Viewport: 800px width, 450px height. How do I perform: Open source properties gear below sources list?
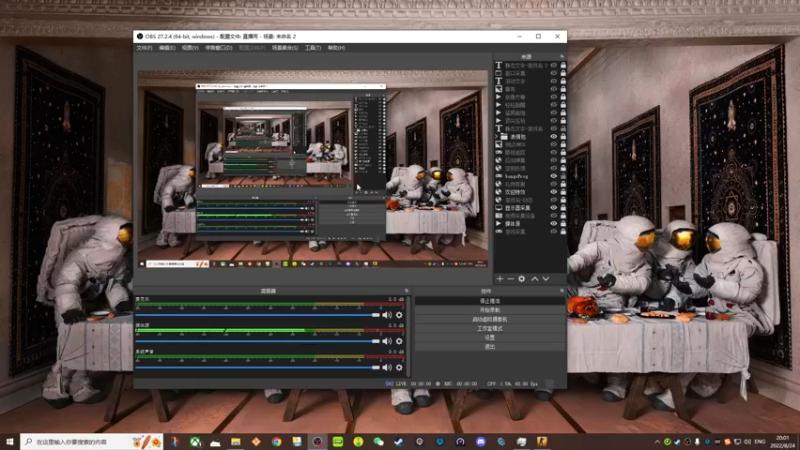tap(521, 279)
